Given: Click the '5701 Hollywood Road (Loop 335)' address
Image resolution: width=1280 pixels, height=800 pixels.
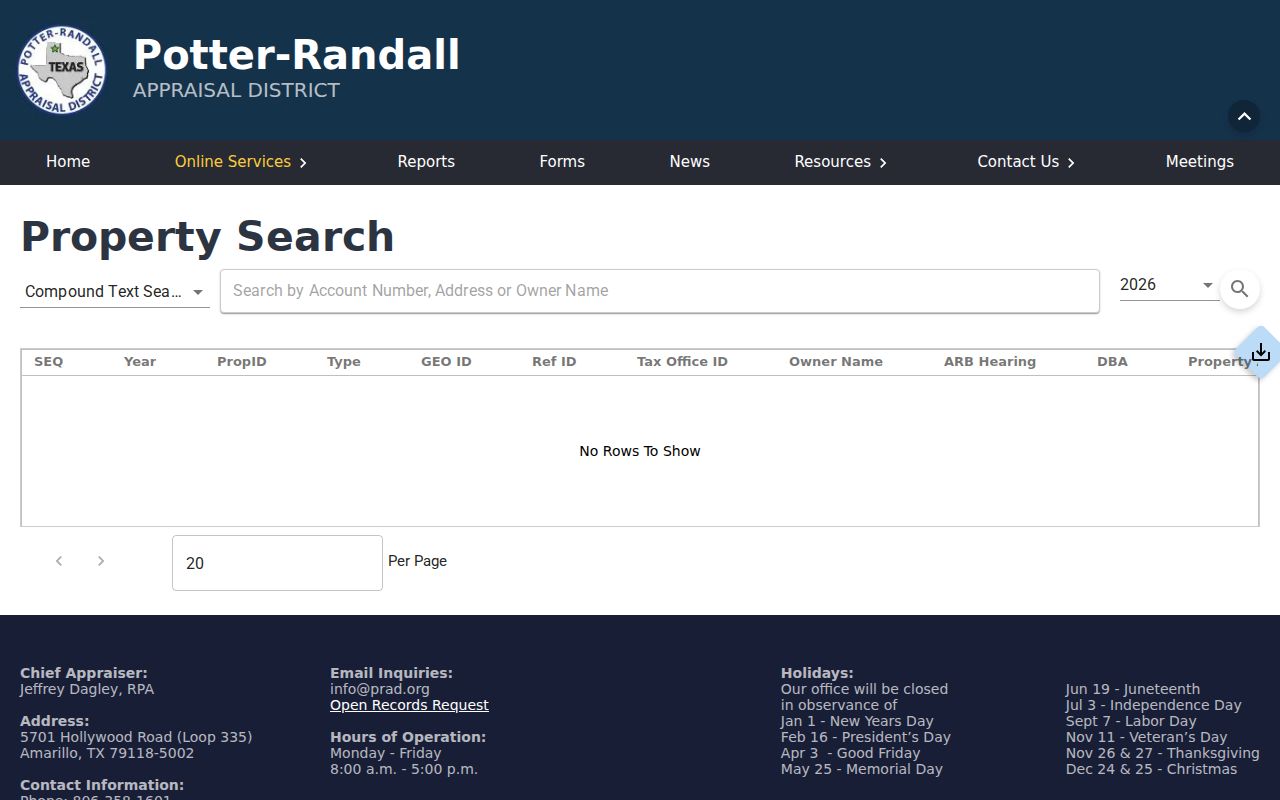Looking at the screenshot, I should pos(136,737).
